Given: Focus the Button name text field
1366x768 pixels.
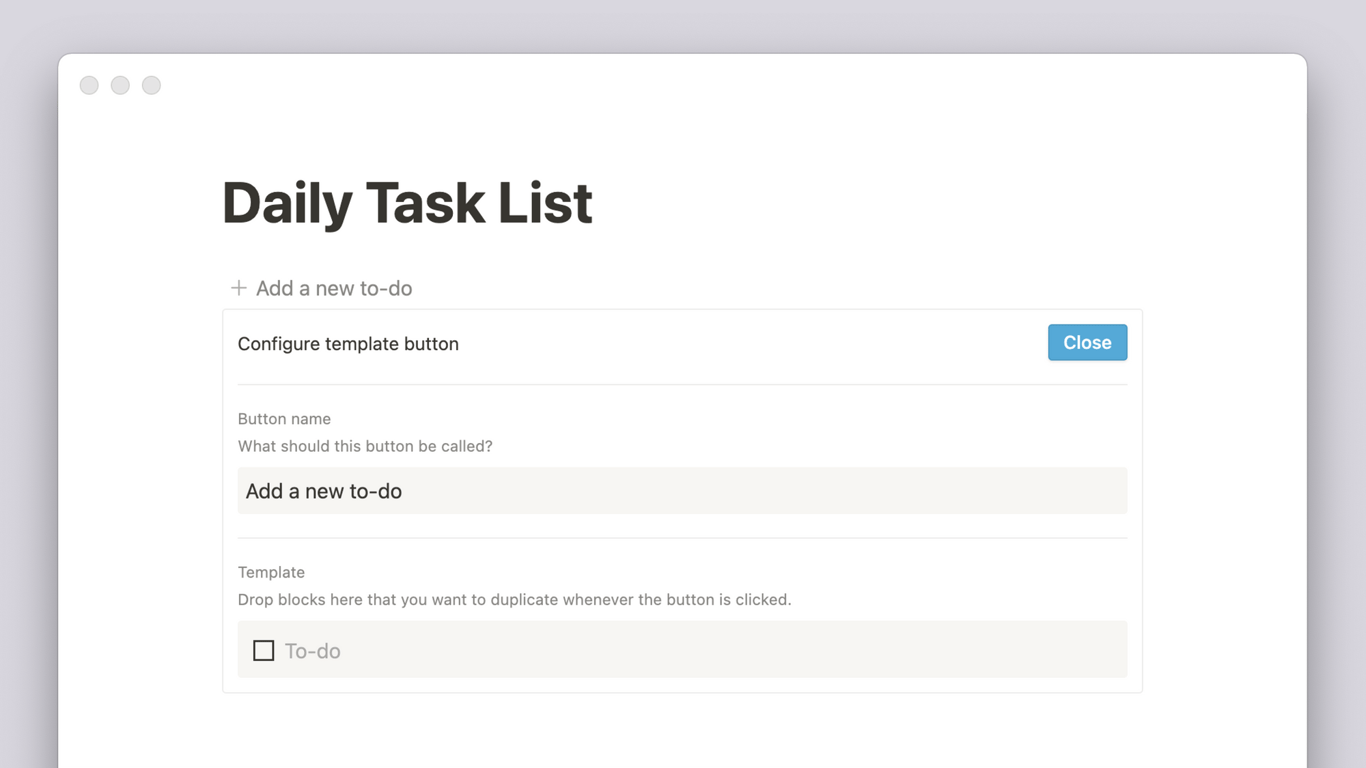Looking at the screenshot, I should [682, 491].
